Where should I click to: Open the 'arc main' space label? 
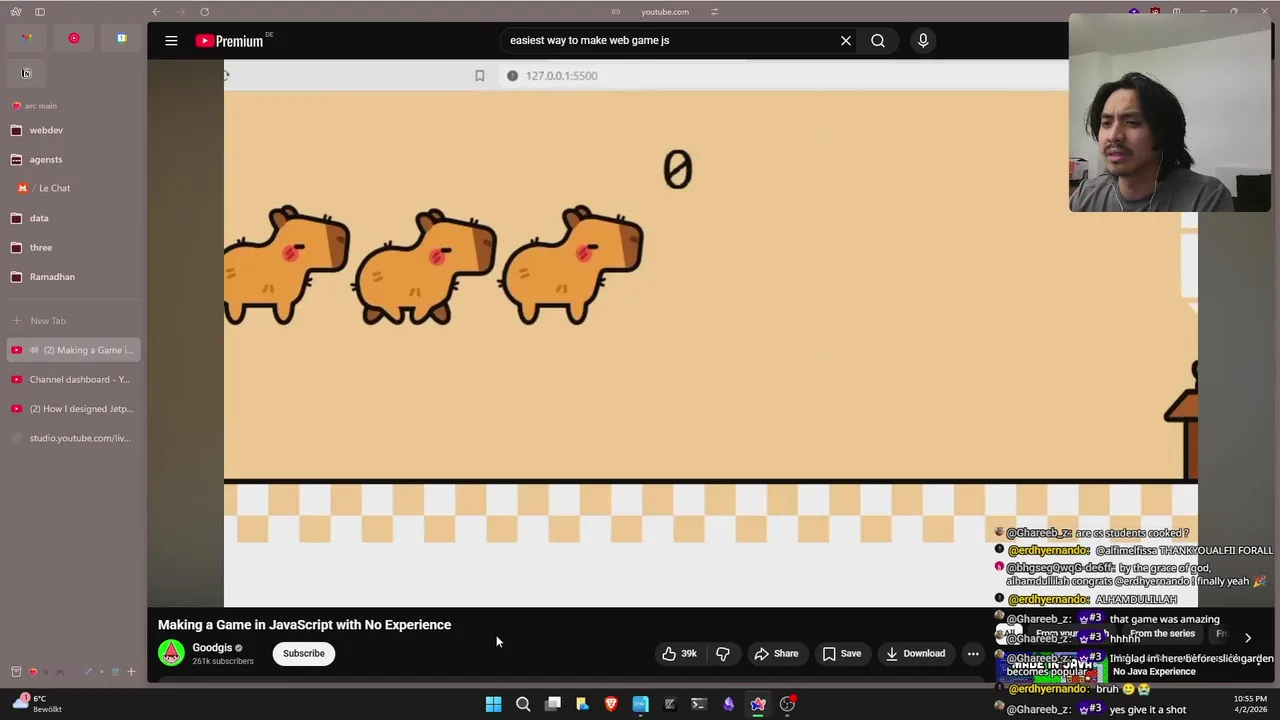tap(41, 106)
